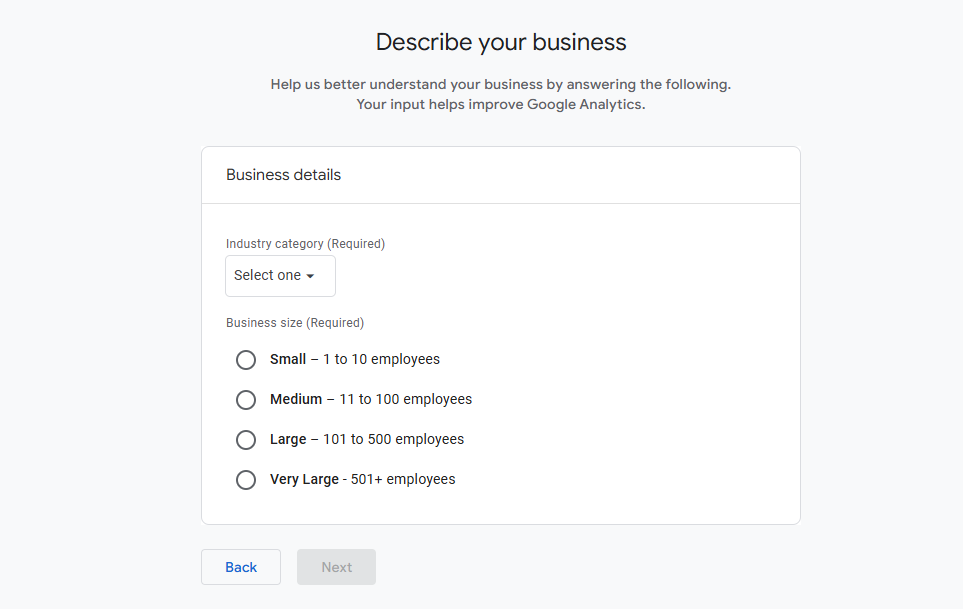The image size is (963, 609).
Task: Open the Industry category dropdown
Action: (280, 276)
